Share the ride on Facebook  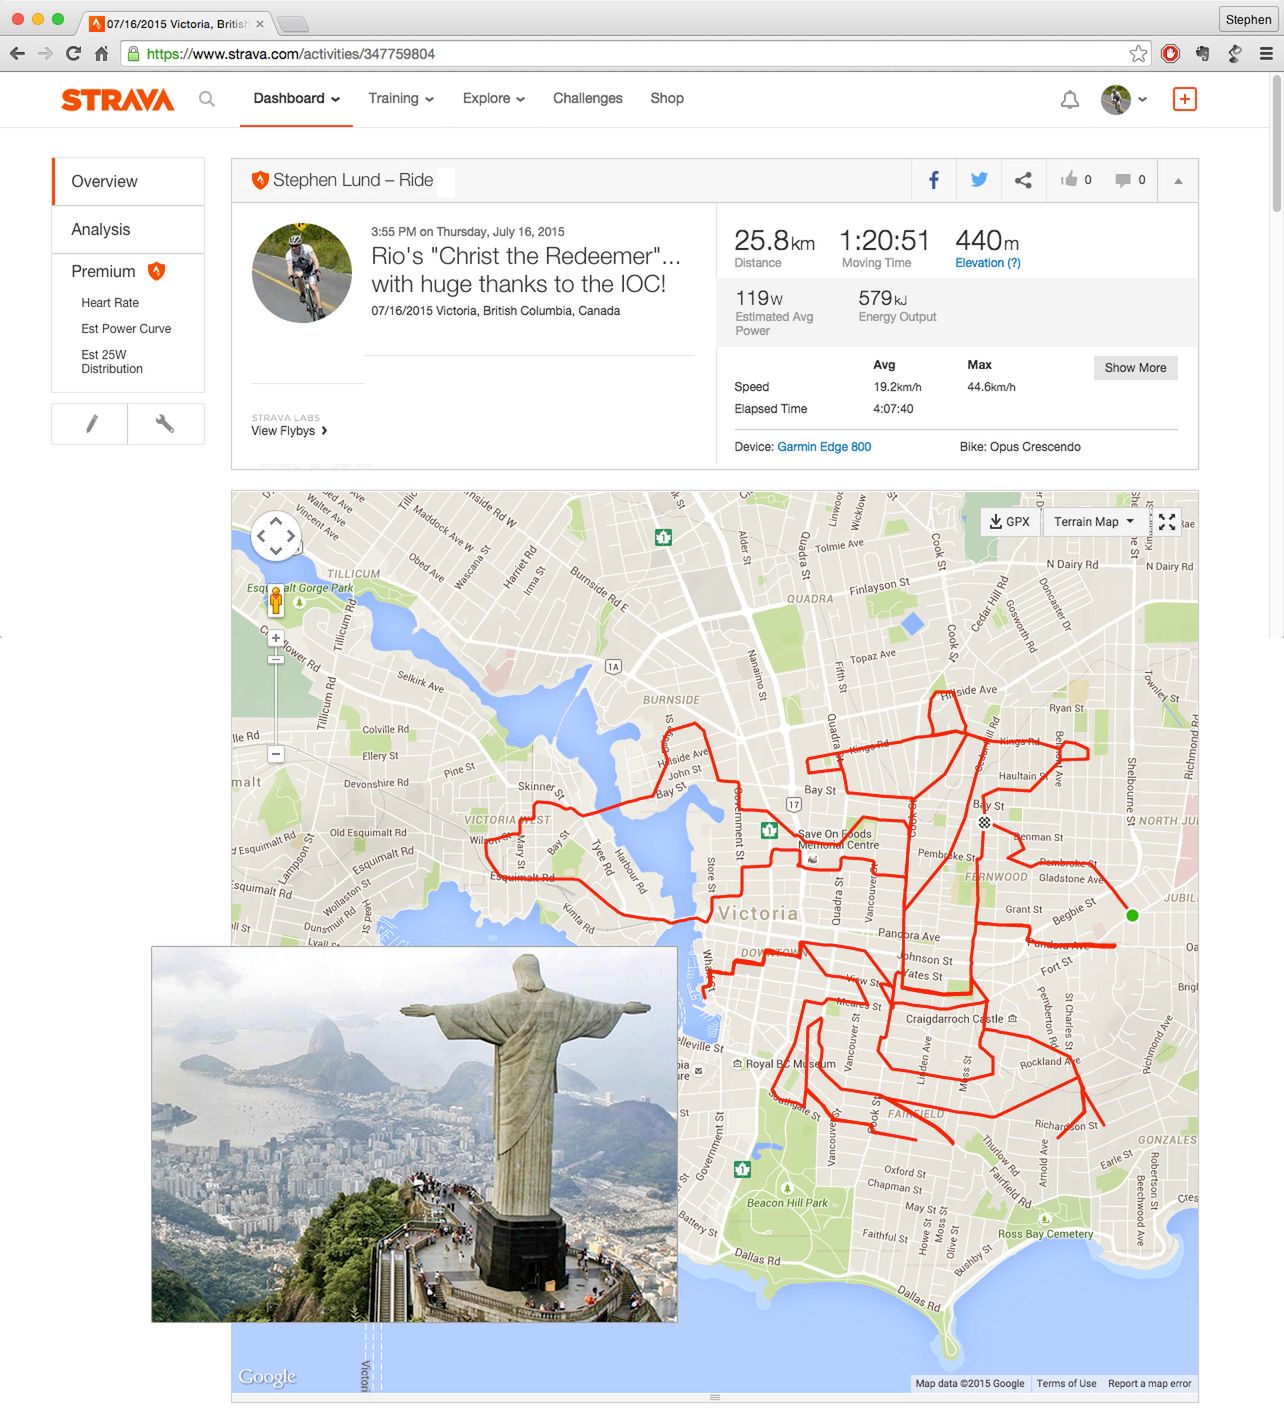coord(934,180)
